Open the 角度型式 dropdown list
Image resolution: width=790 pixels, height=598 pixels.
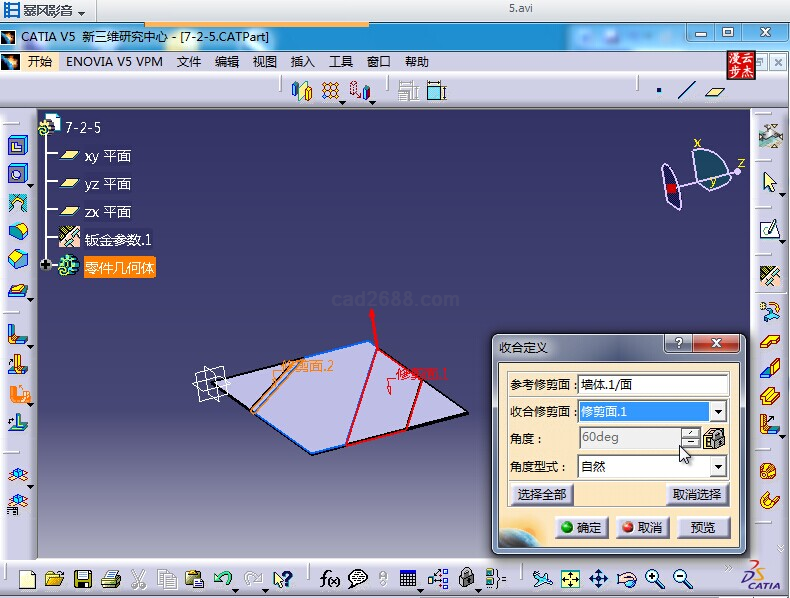pyautogui.click(x=717, y=466)
